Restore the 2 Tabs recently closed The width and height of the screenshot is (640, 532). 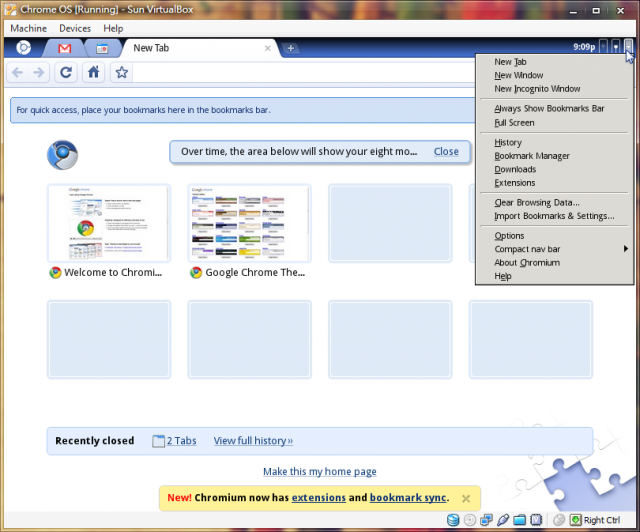(x=174, y=441)
